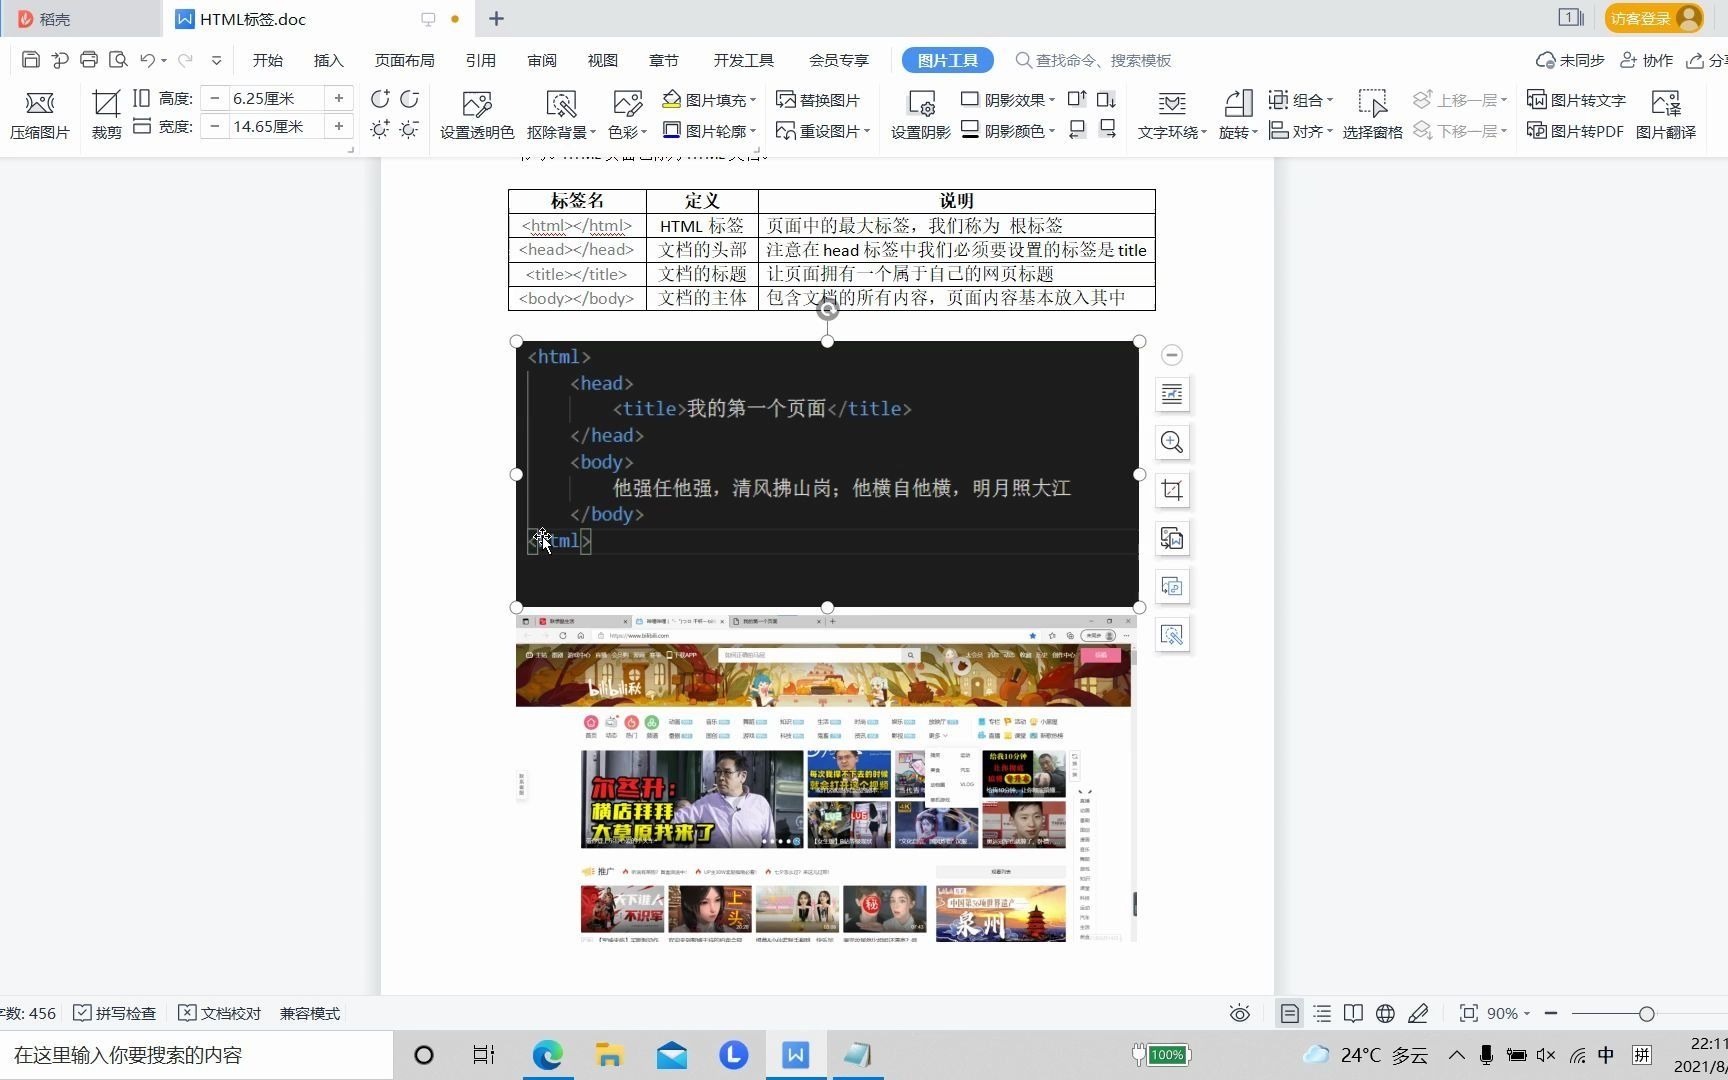1728x1080 pixels.
Task: Toggle eye protection mode in status bar
Action: [x=1239, y=1013]
